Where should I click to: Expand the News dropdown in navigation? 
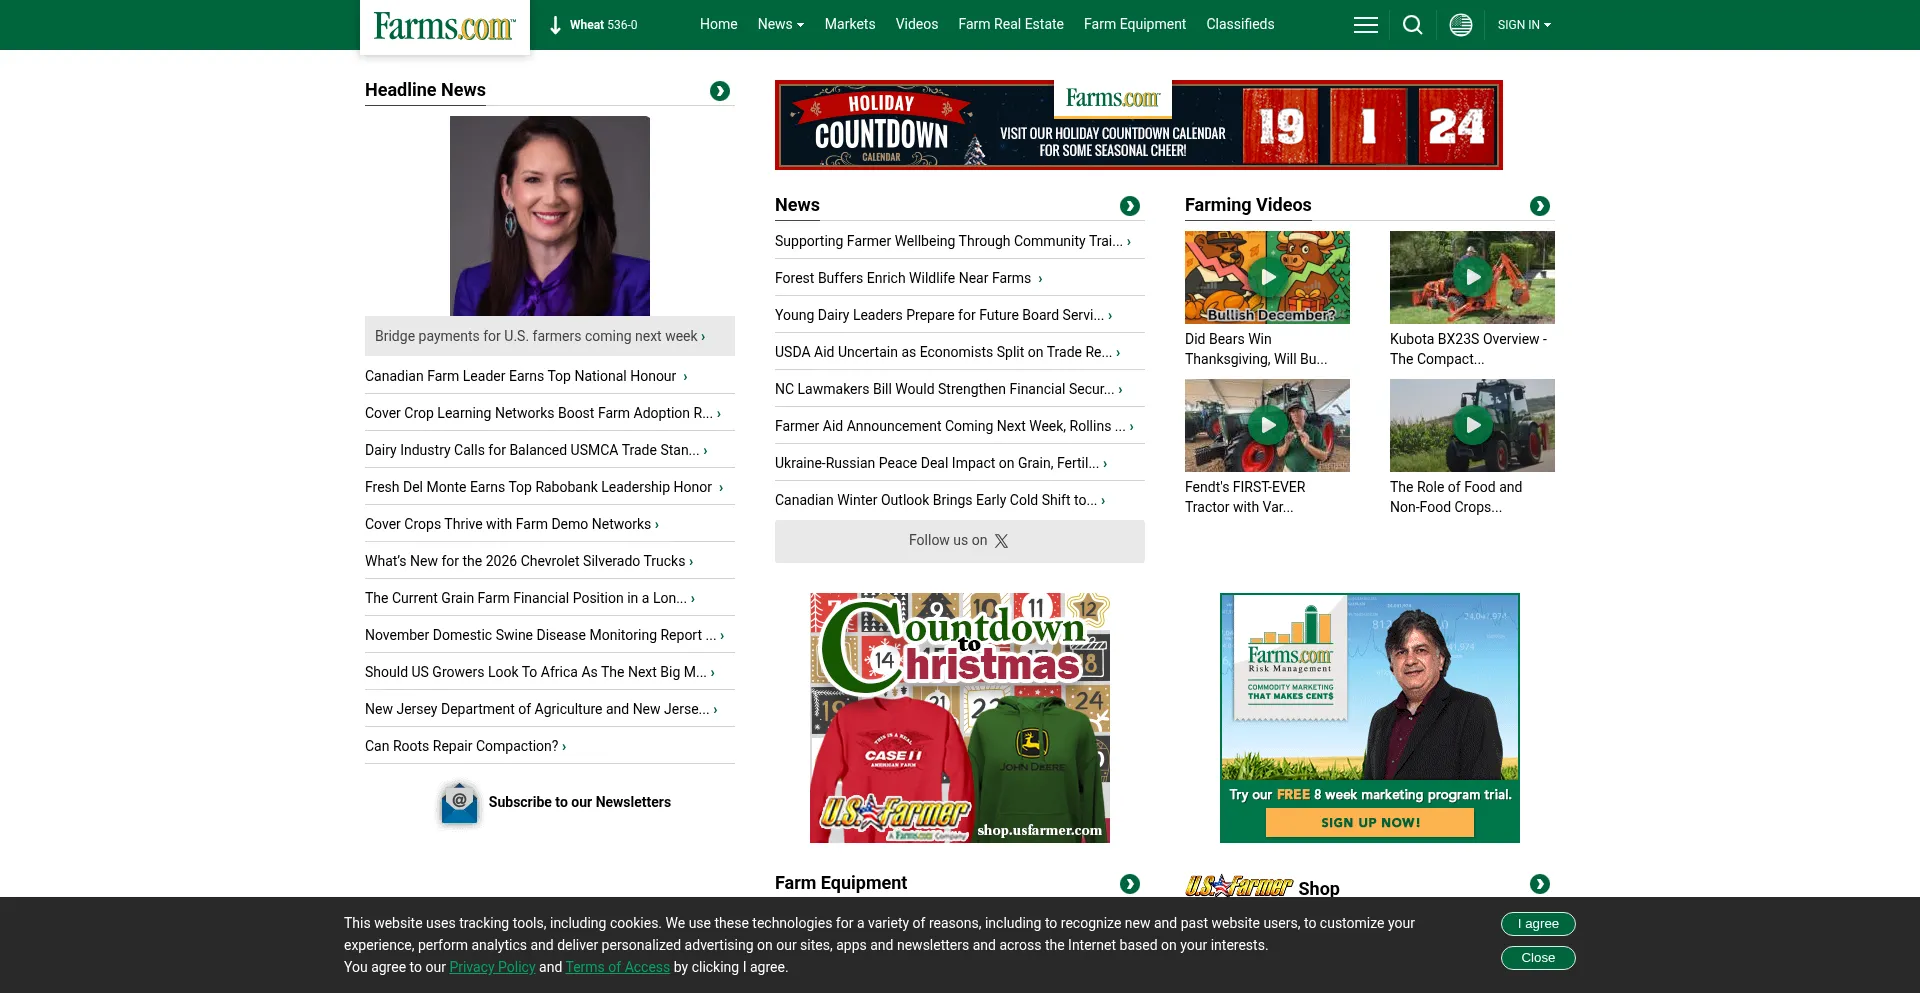coord(780,25)
